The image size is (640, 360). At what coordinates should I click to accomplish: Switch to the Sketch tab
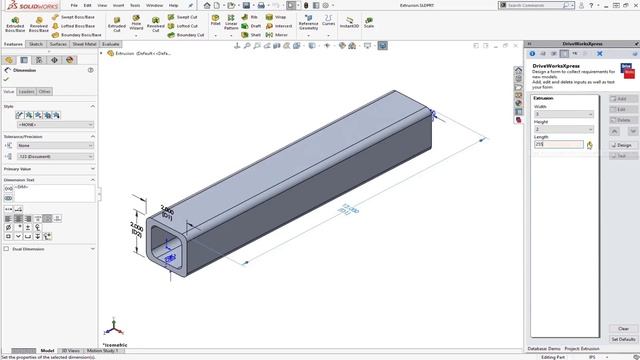(x=36, y=44)
